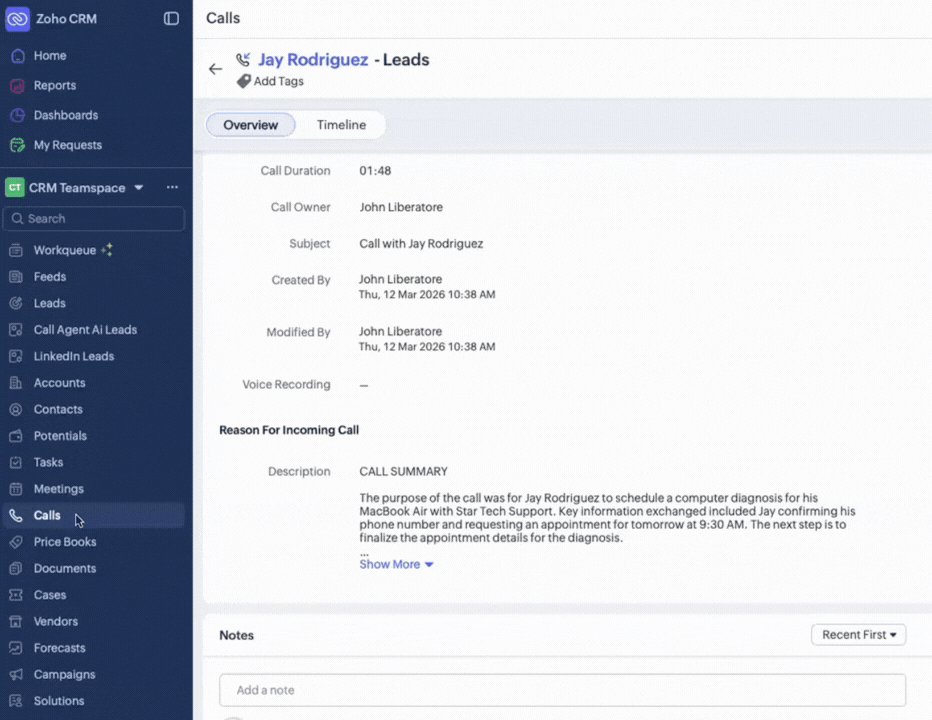Open the Recent First sort dropdown
Image resolution: width=932 pixels, height=720 pixels.
[x=858, y=635]
